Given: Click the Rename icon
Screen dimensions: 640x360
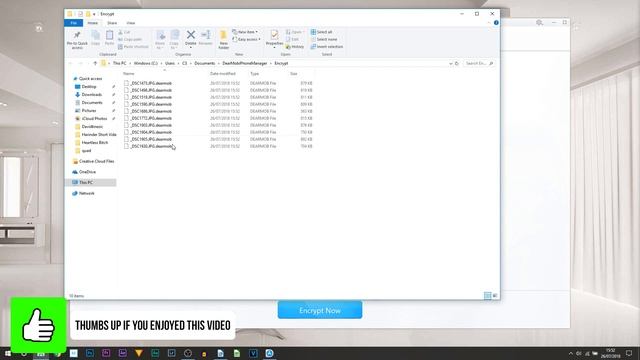Looking at the screenshot, I should tap(206, 35).
